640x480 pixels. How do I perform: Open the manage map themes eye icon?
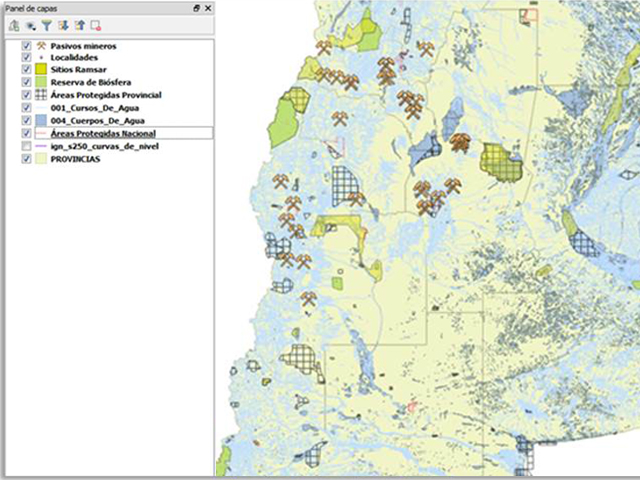pyautogui.click(x=30, y=26)
